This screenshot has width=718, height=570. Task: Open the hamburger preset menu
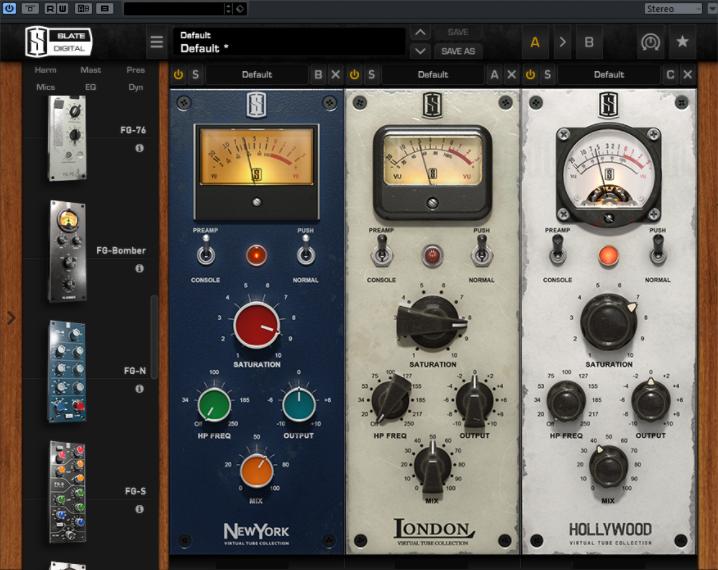[x=157, y=42]
